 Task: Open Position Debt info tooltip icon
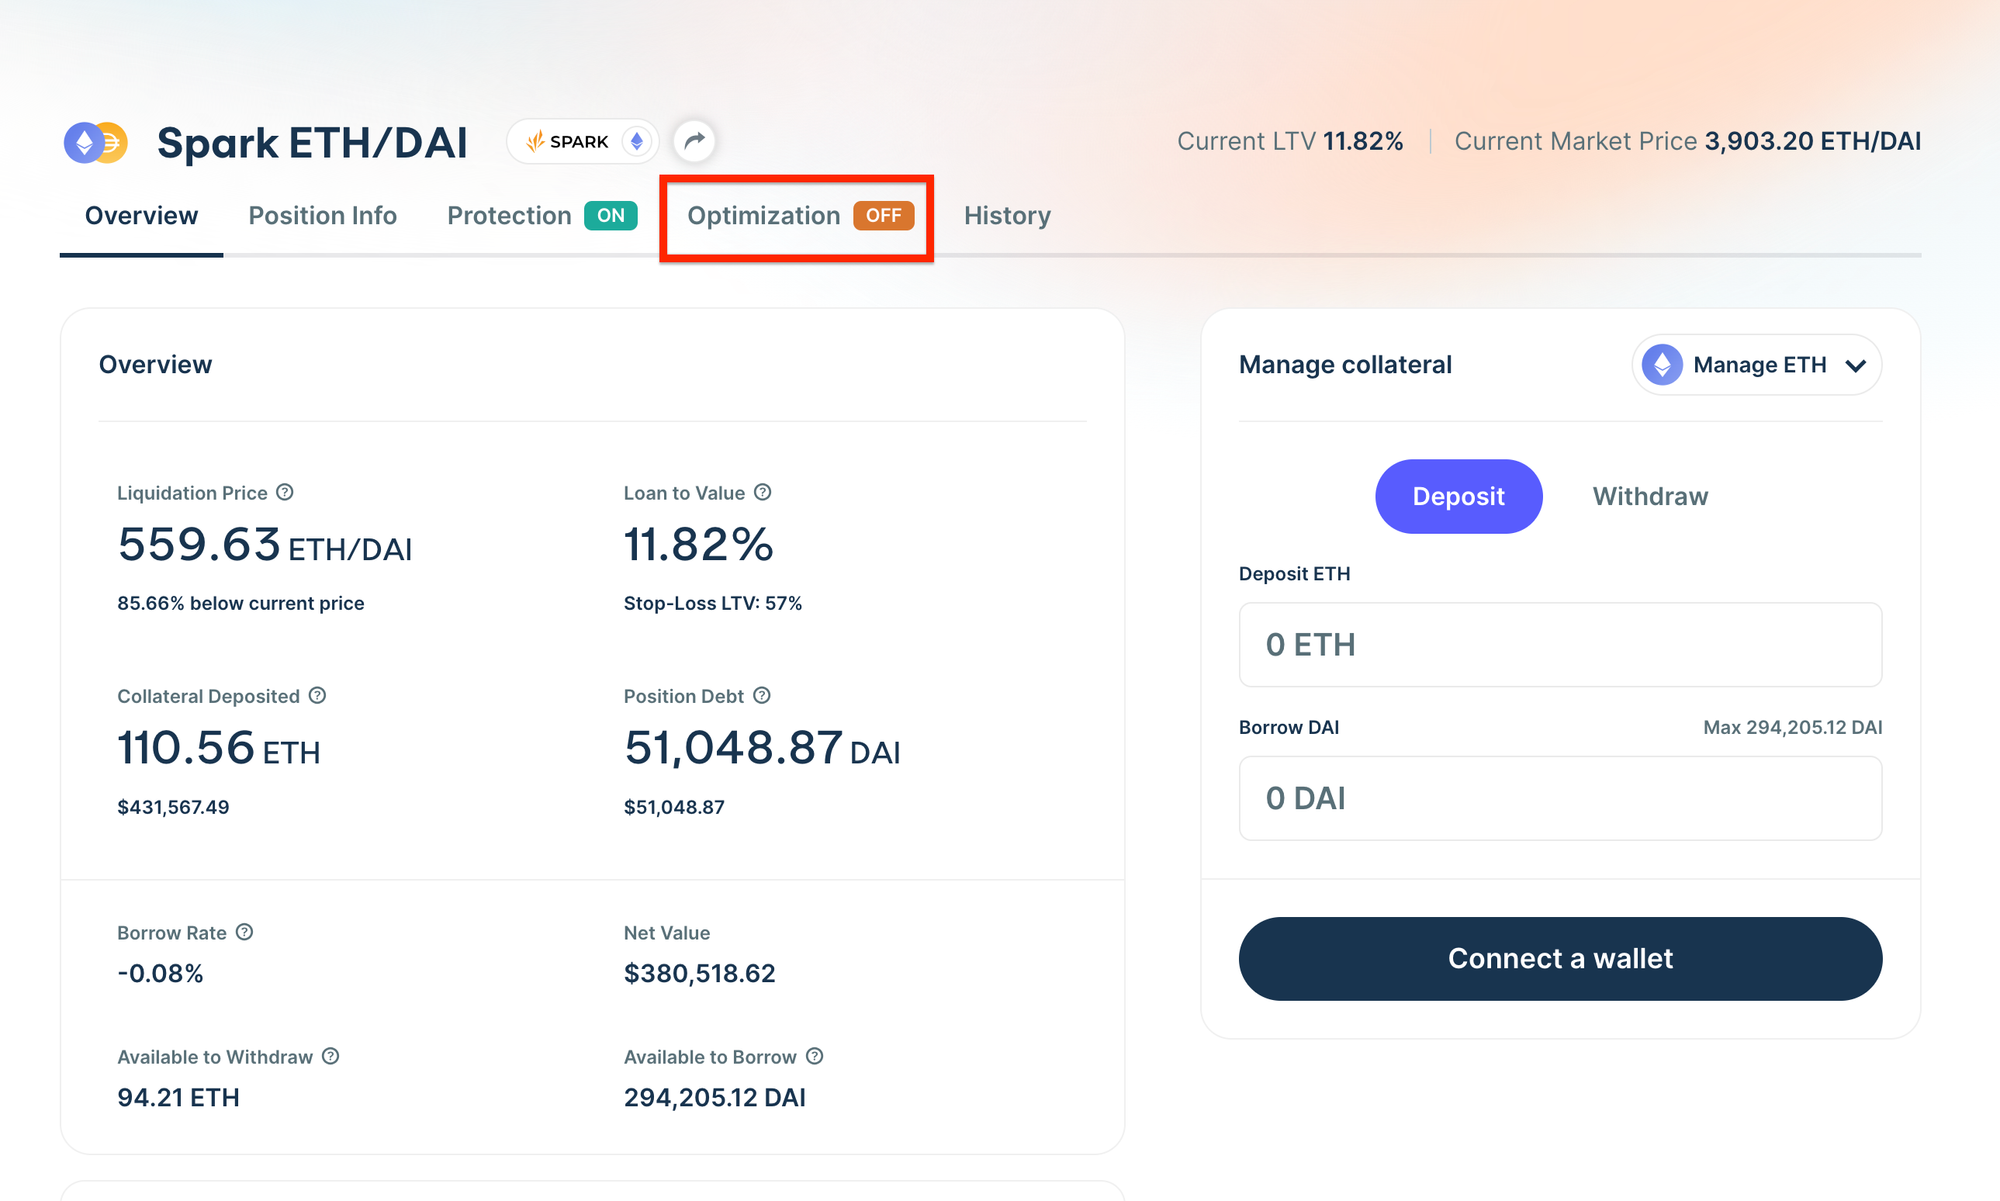click(x=762, y=695)
